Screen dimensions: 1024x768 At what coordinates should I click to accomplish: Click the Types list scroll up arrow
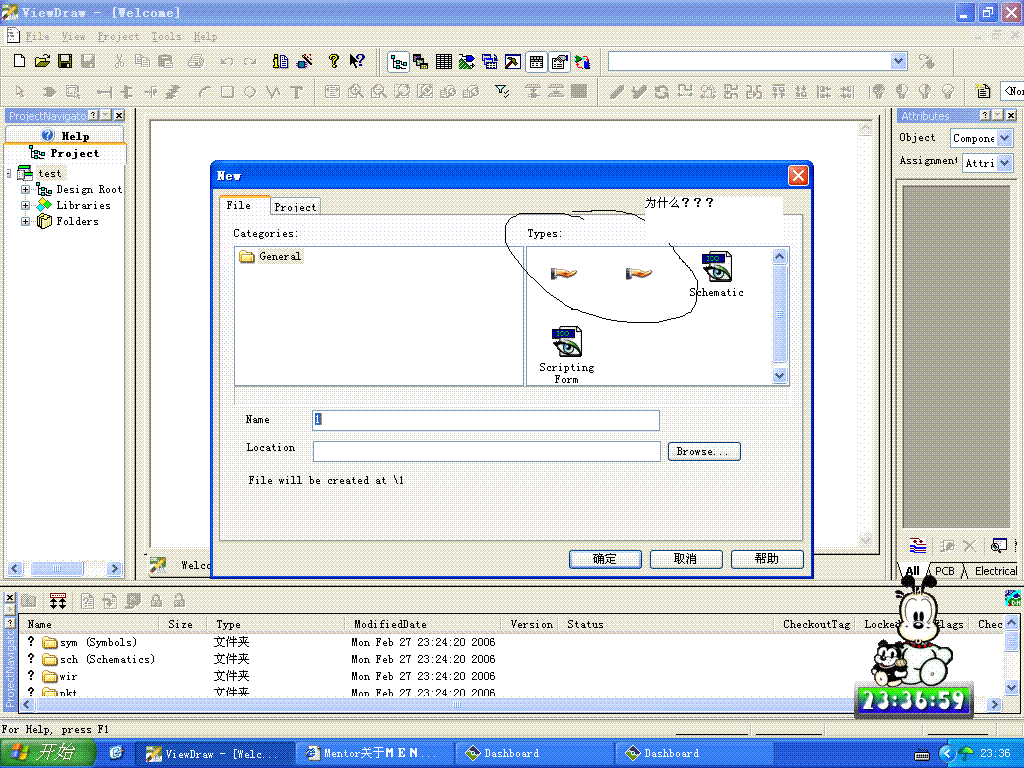[x=779, y=257]
